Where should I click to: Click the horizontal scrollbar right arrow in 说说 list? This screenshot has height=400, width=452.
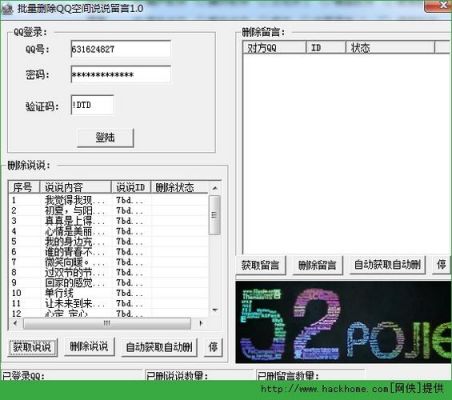tap(201, 323)
